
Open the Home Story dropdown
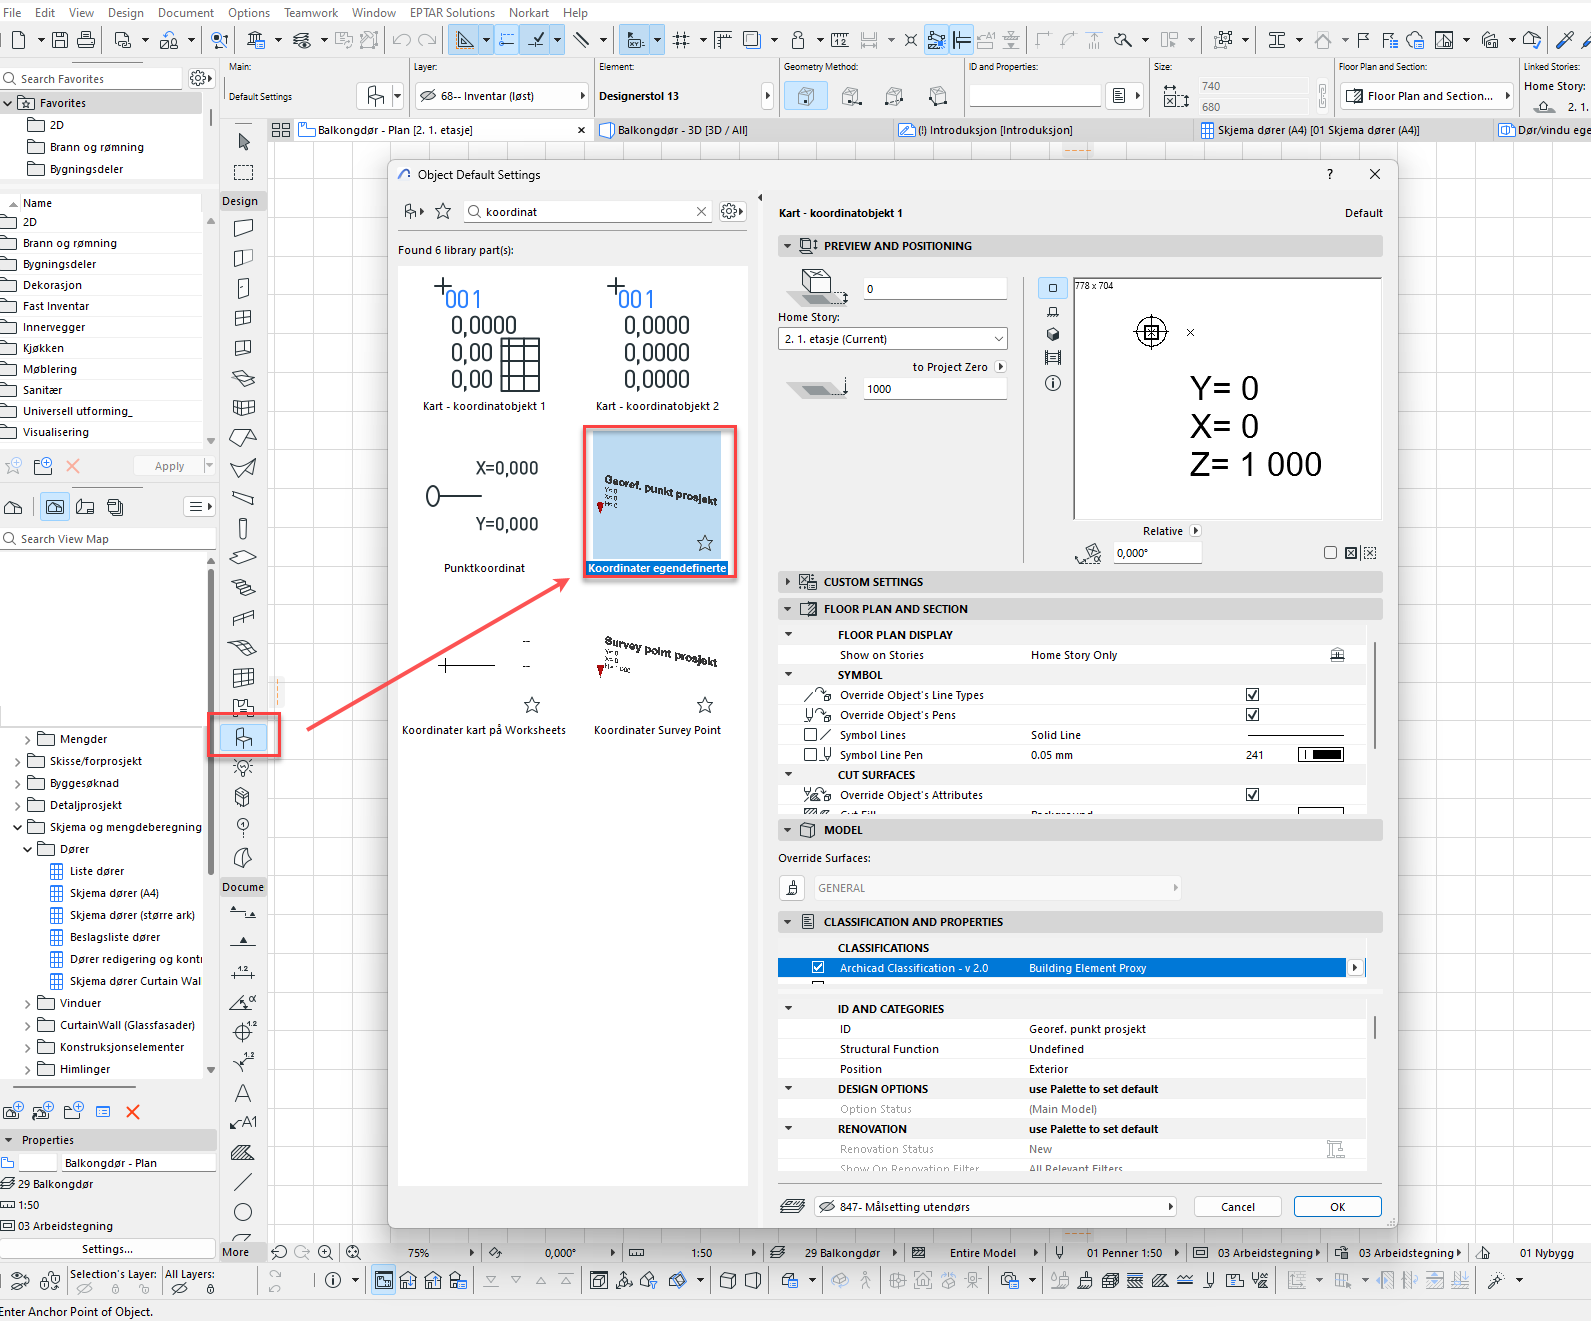[x=892, y=339]
